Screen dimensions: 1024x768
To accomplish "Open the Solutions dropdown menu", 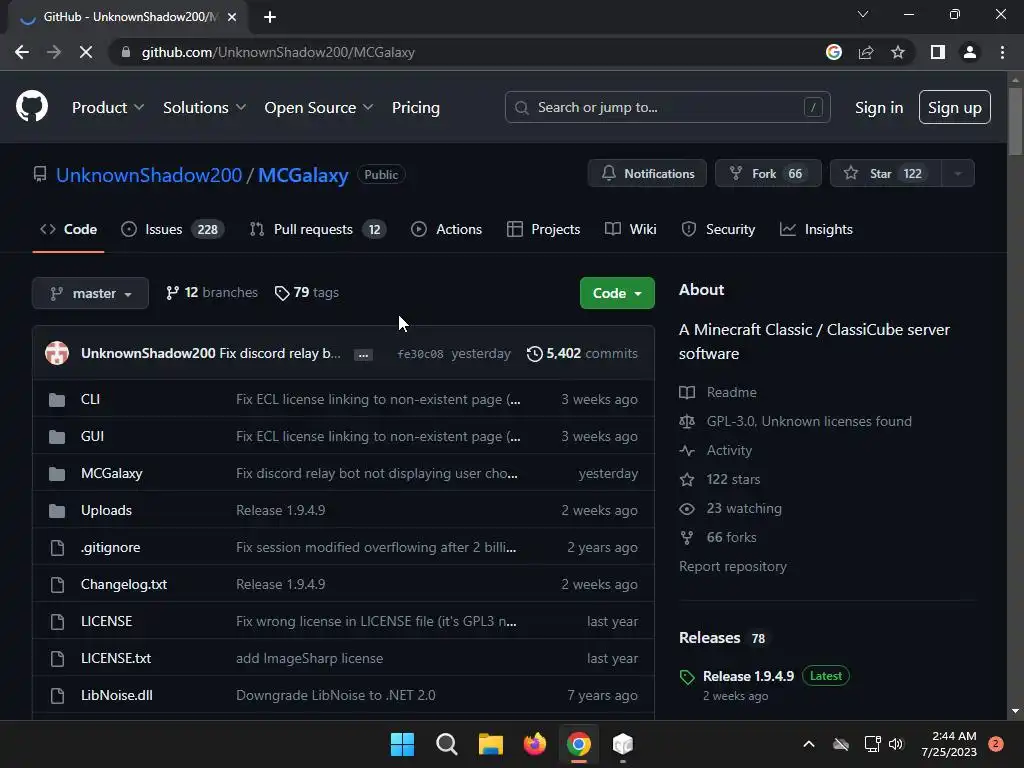I will [204, 108].
